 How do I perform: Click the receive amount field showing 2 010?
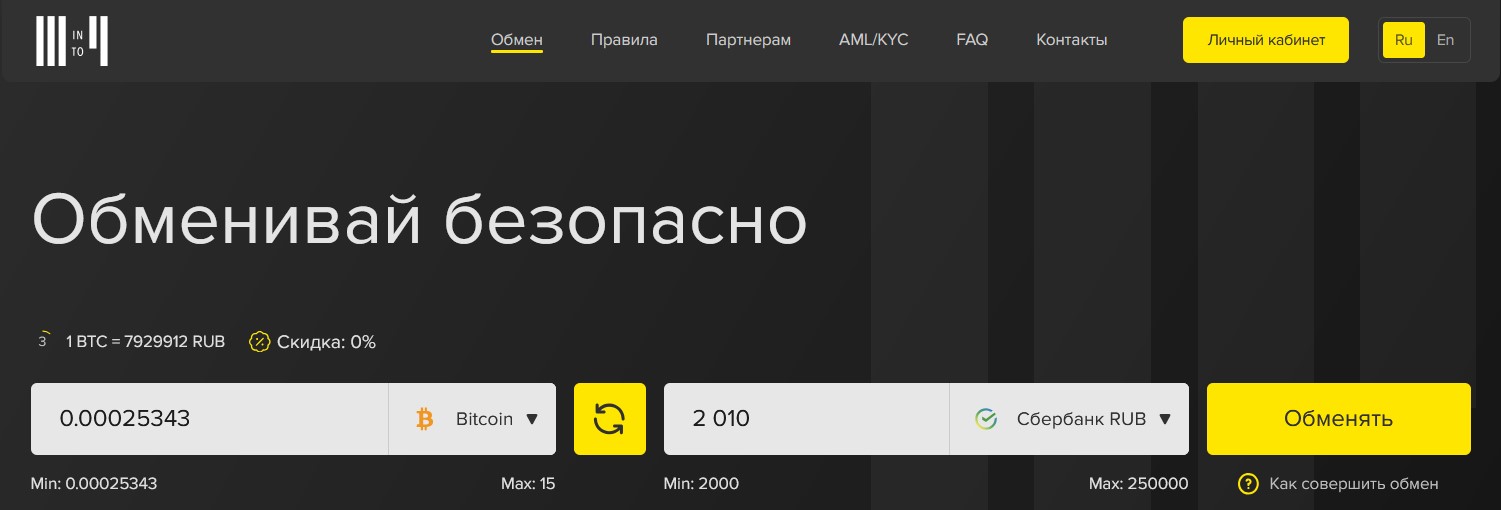pos(807,419)
